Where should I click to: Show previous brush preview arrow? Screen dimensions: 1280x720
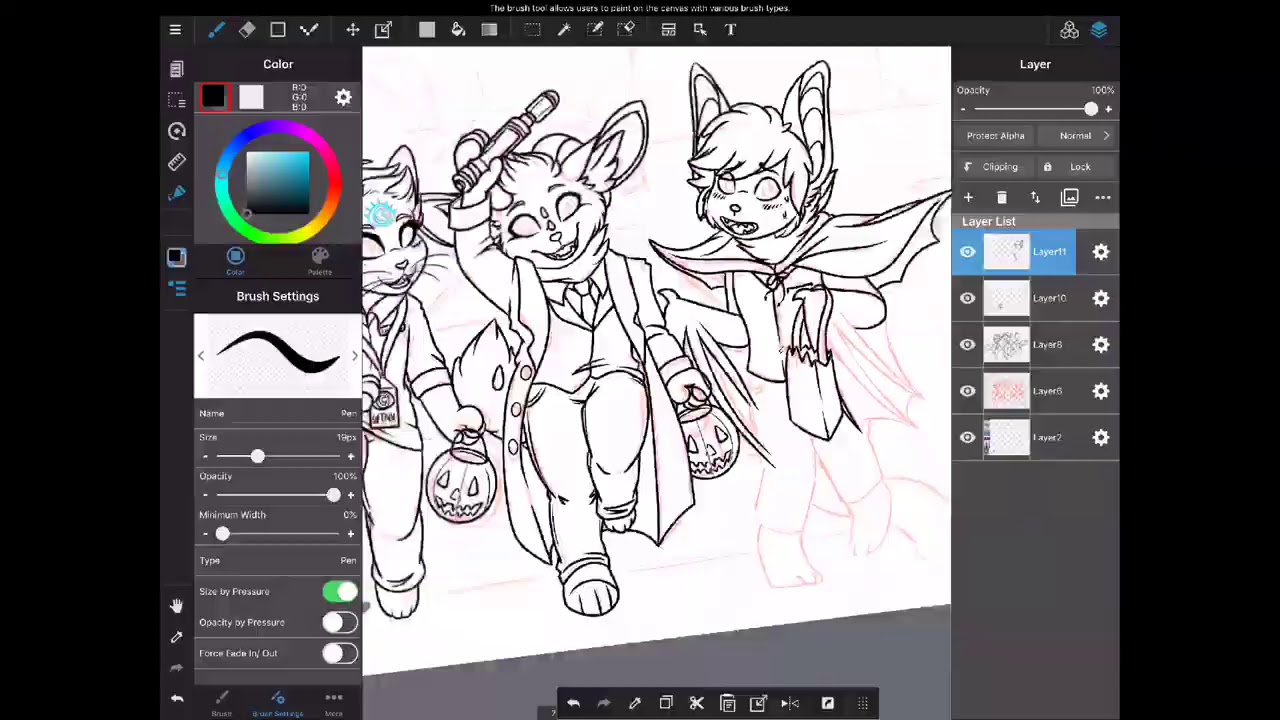click(200, 356)
